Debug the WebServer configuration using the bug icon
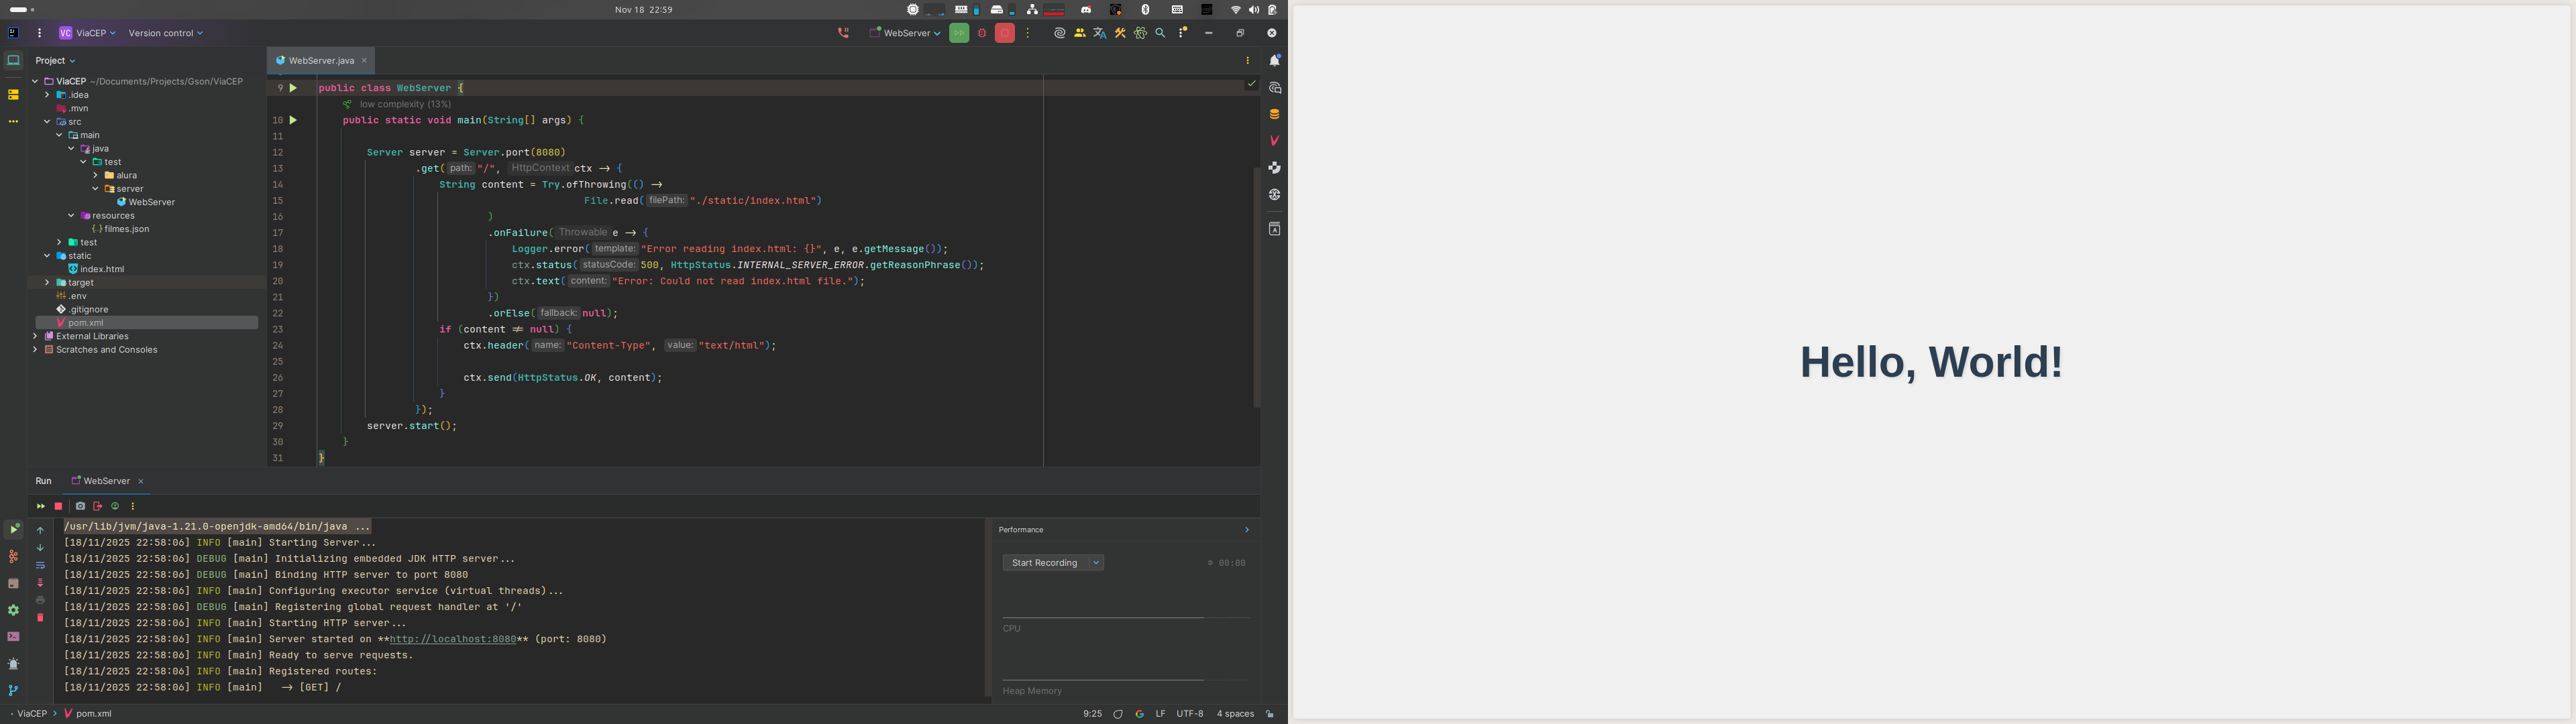 [982, 33]
